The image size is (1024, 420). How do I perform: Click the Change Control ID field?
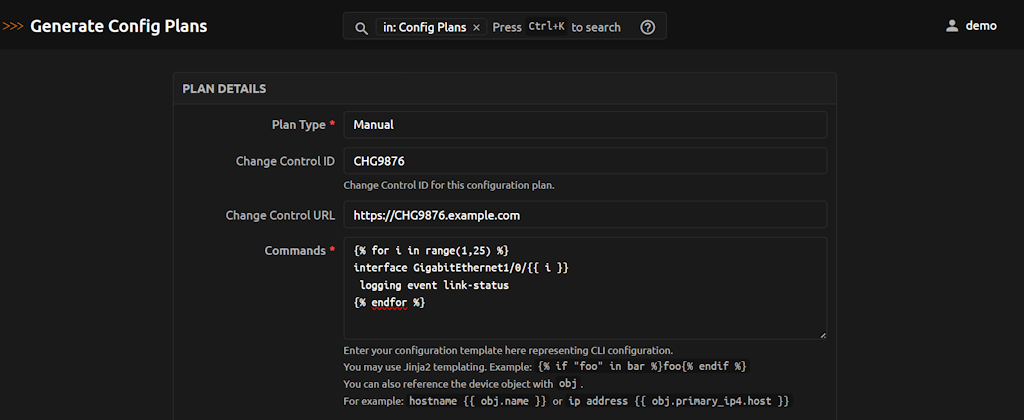click(585, 161)
